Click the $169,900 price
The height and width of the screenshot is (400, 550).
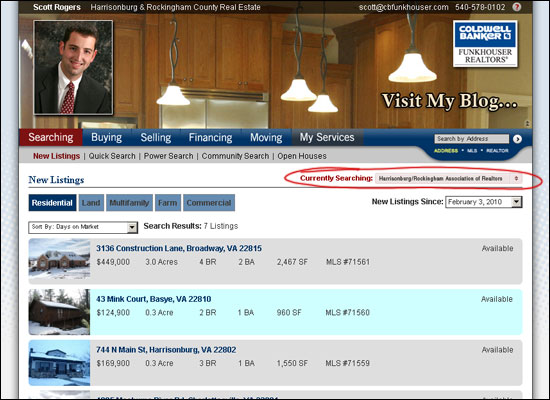tap(113, 364)
